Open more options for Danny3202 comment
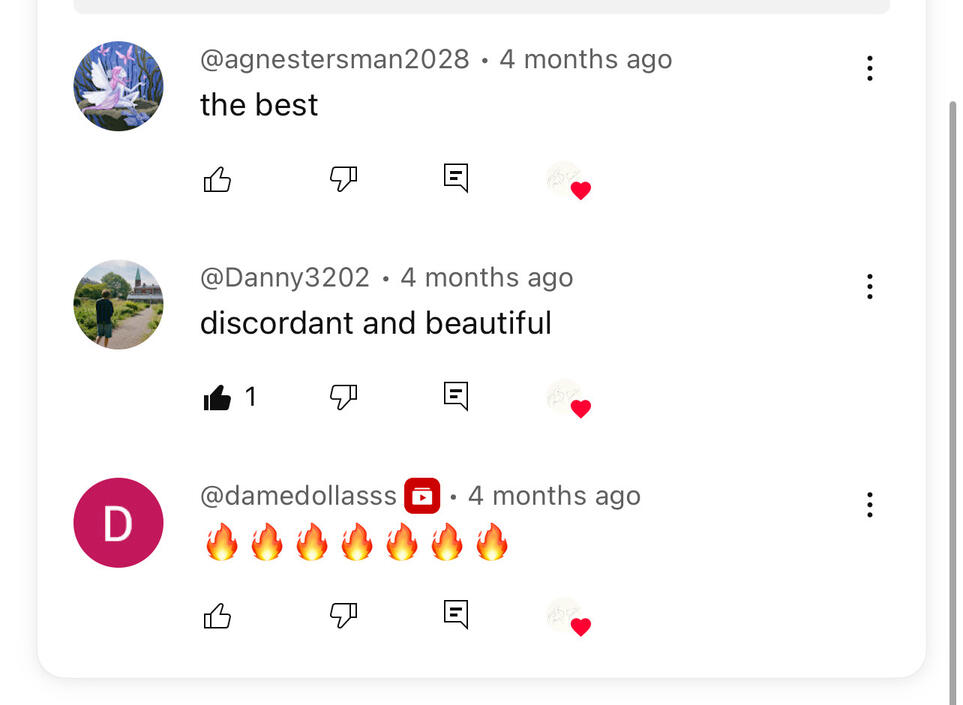The image size is (963, 705). pyautogui.click(x=870, y=287)
